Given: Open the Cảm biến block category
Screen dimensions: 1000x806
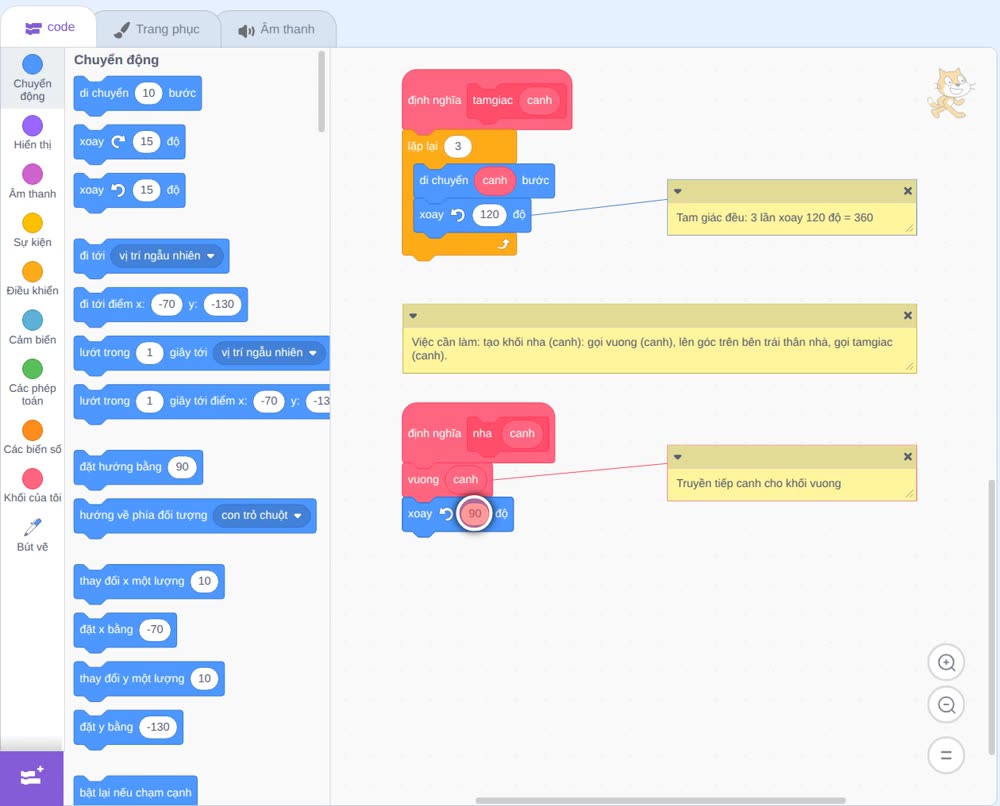Looking at the screenshot, I should click(x=33, y=328).
